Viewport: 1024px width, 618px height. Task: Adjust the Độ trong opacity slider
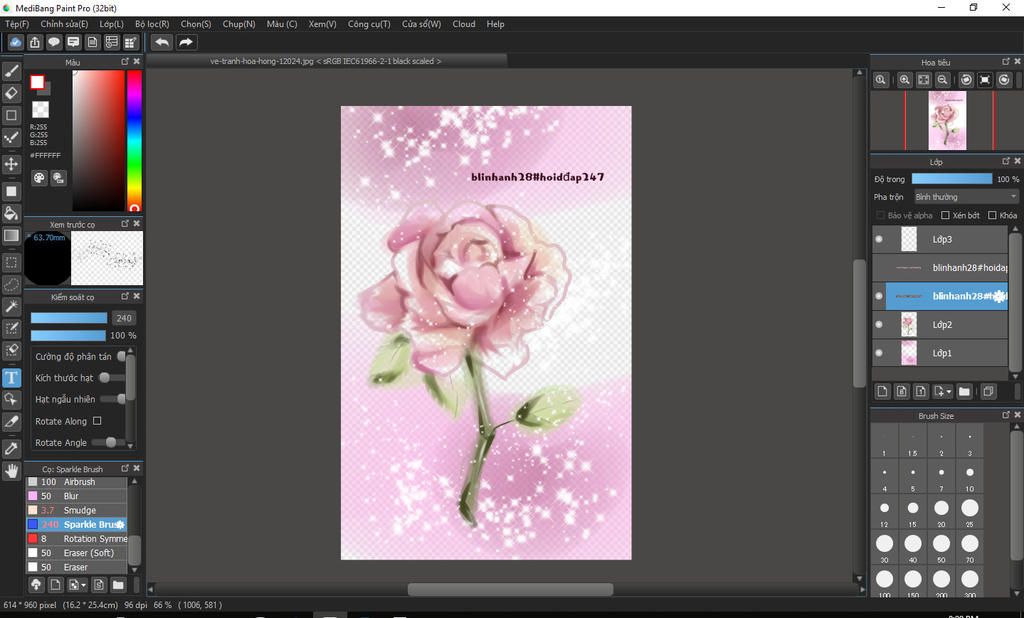(x=952, y=179)
